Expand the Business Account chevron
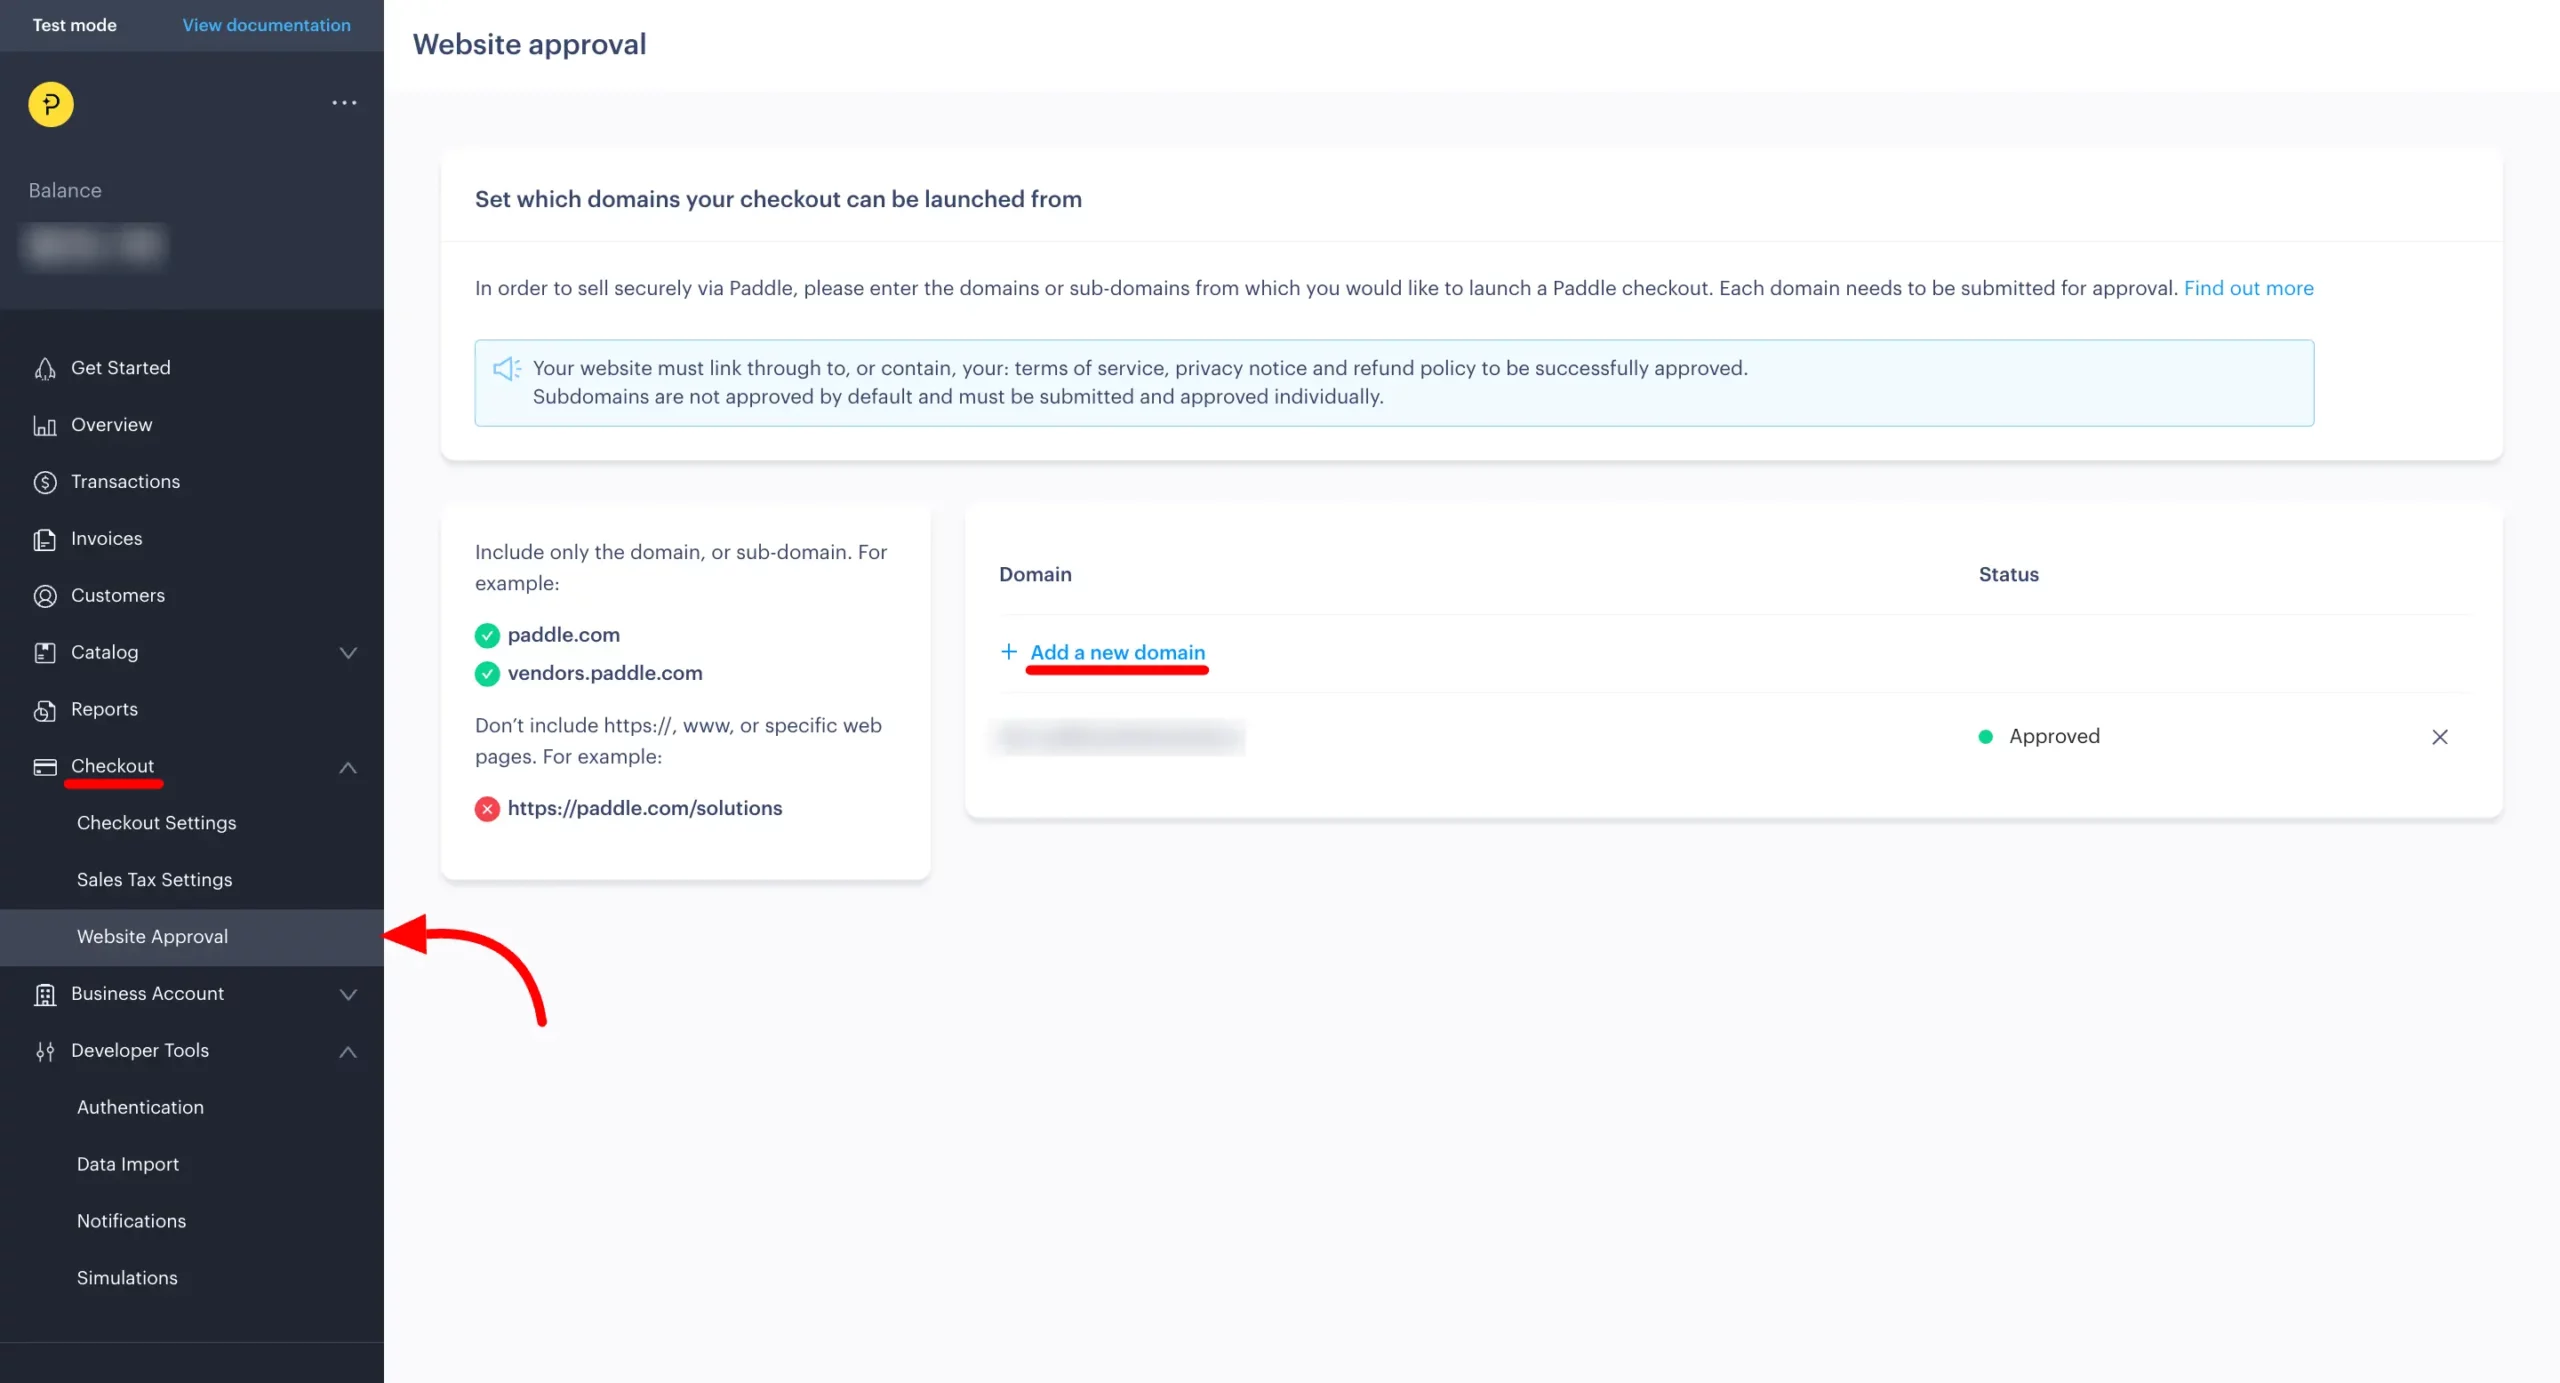The width and height of the screenshot is (2560, 1383). point(348,995)
